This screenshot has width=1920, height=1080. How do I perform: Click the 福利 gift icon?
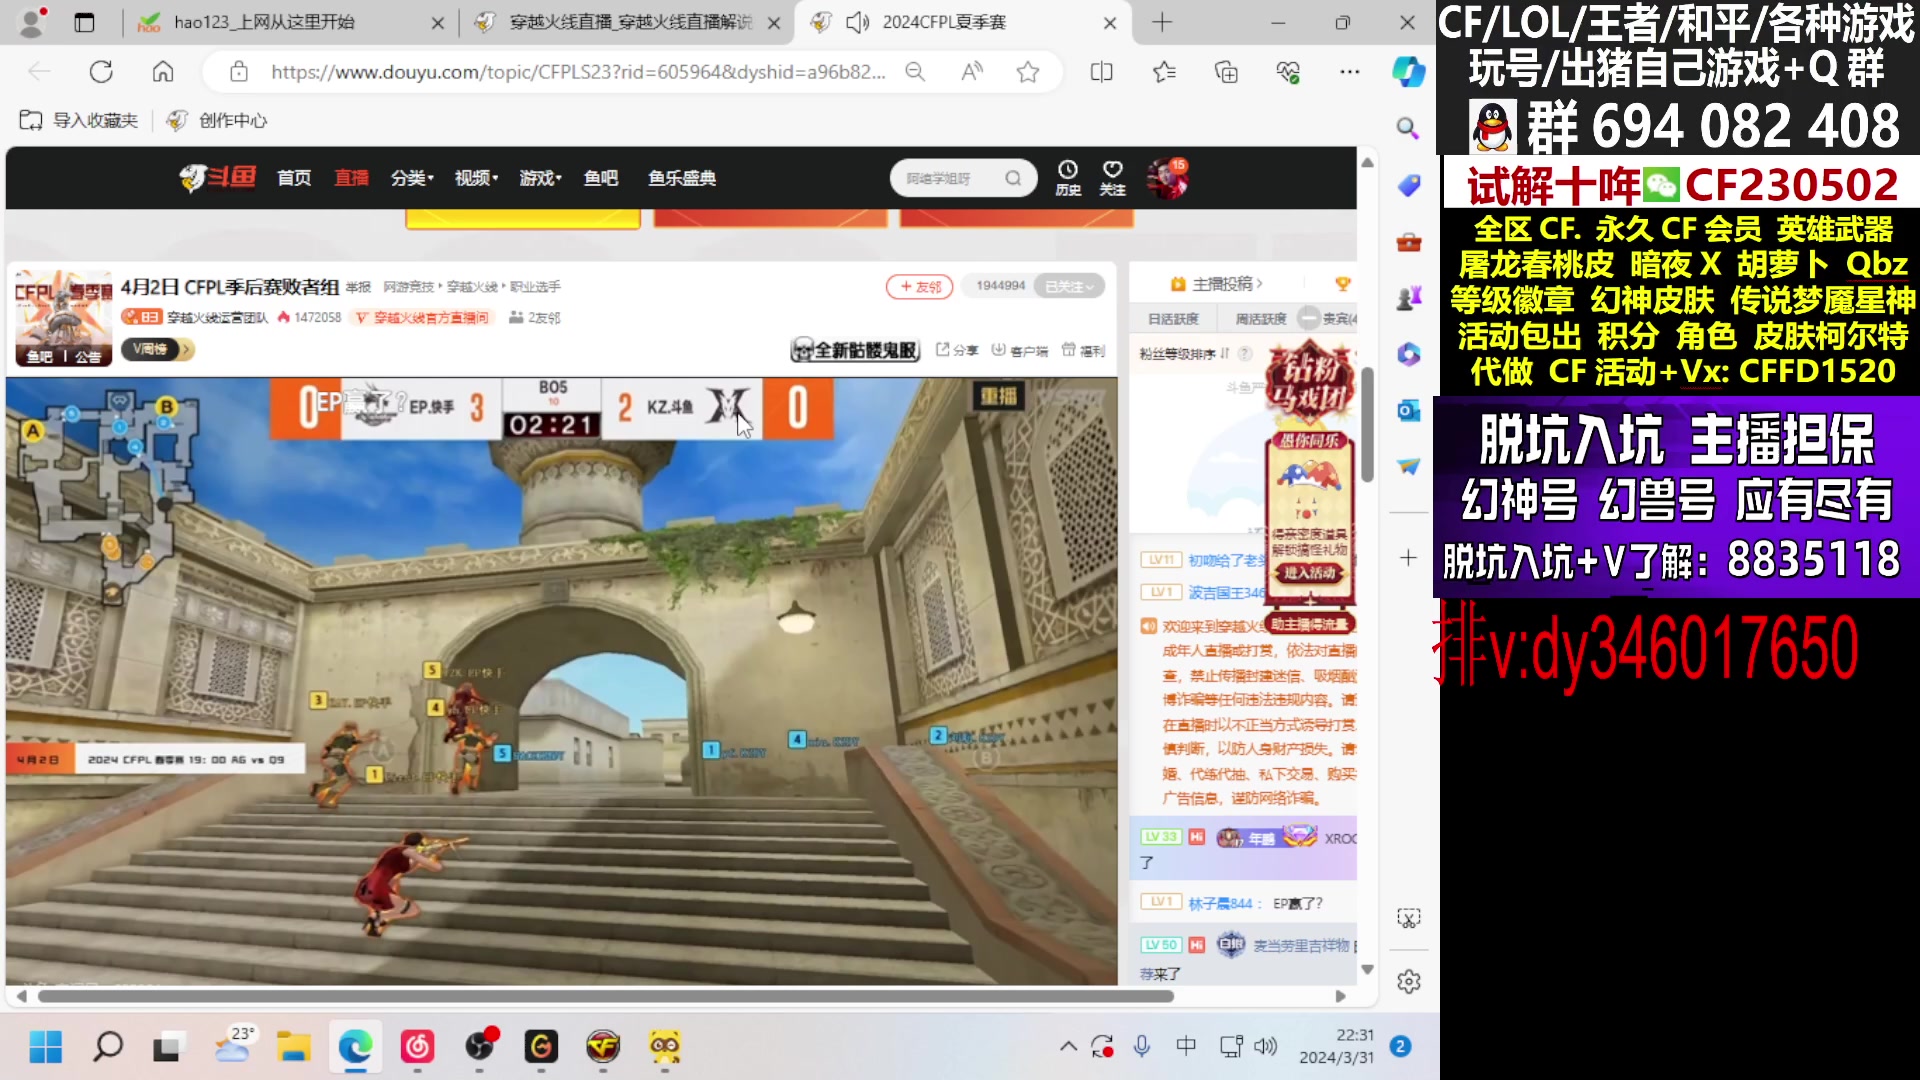point(1083,350)
